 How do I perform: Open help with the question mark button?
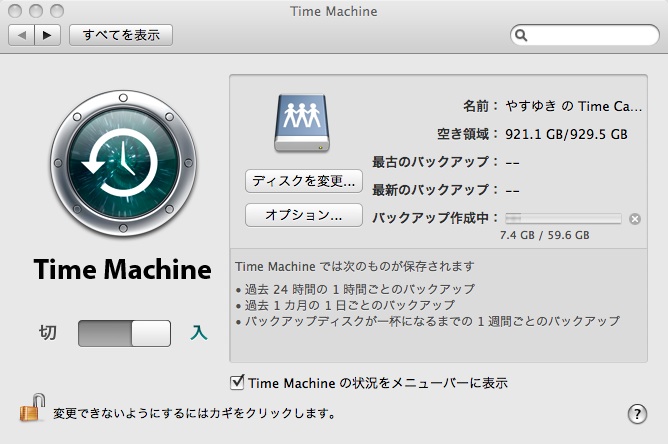[x=637, y=414]
